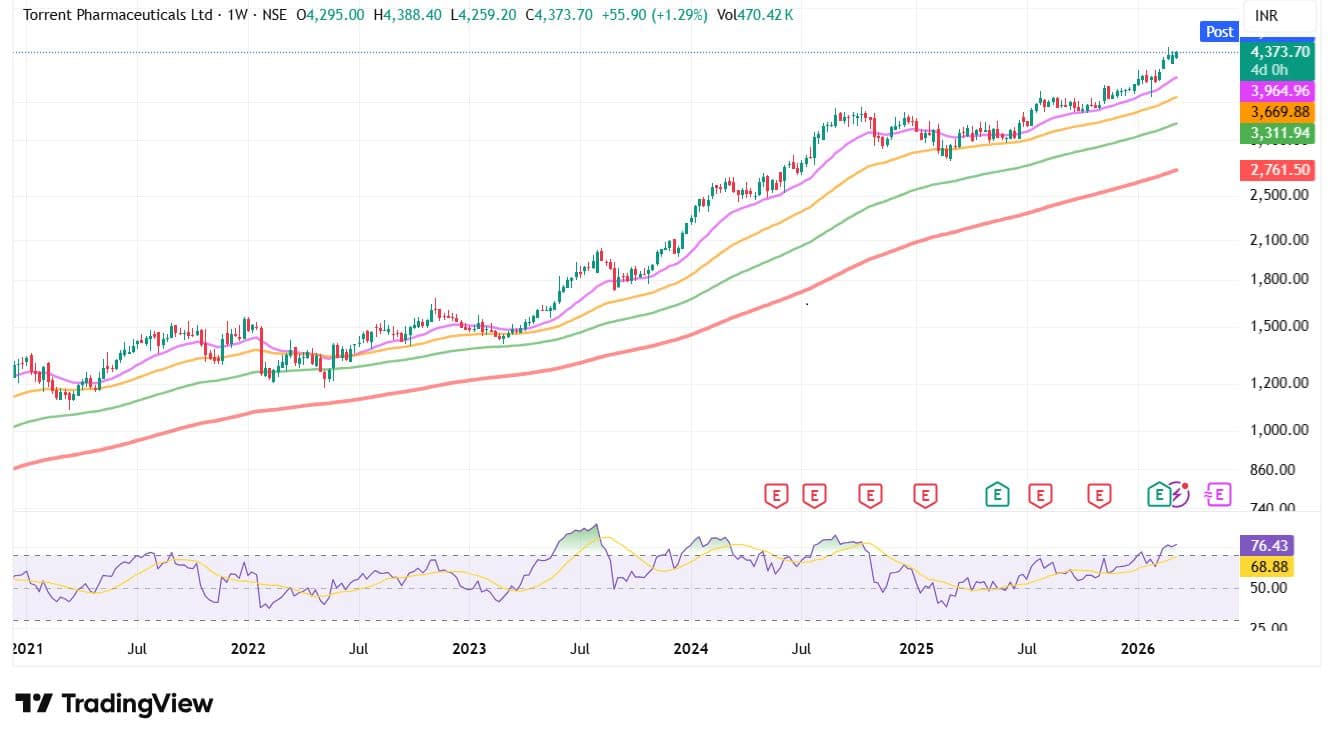The image size is (1334, 741).
Task: Click the red 2,761.50 moving average label
Action: click(1276, 171)
